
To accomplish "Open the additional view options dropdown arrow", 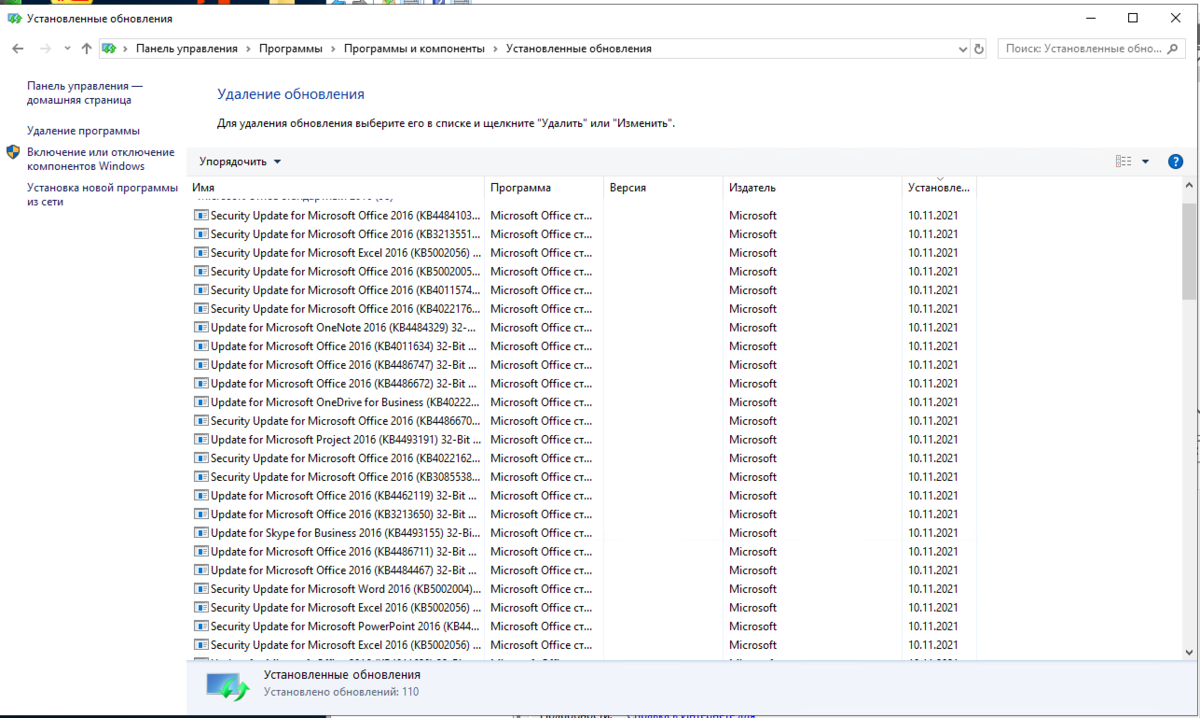I will pos(1145,161).
